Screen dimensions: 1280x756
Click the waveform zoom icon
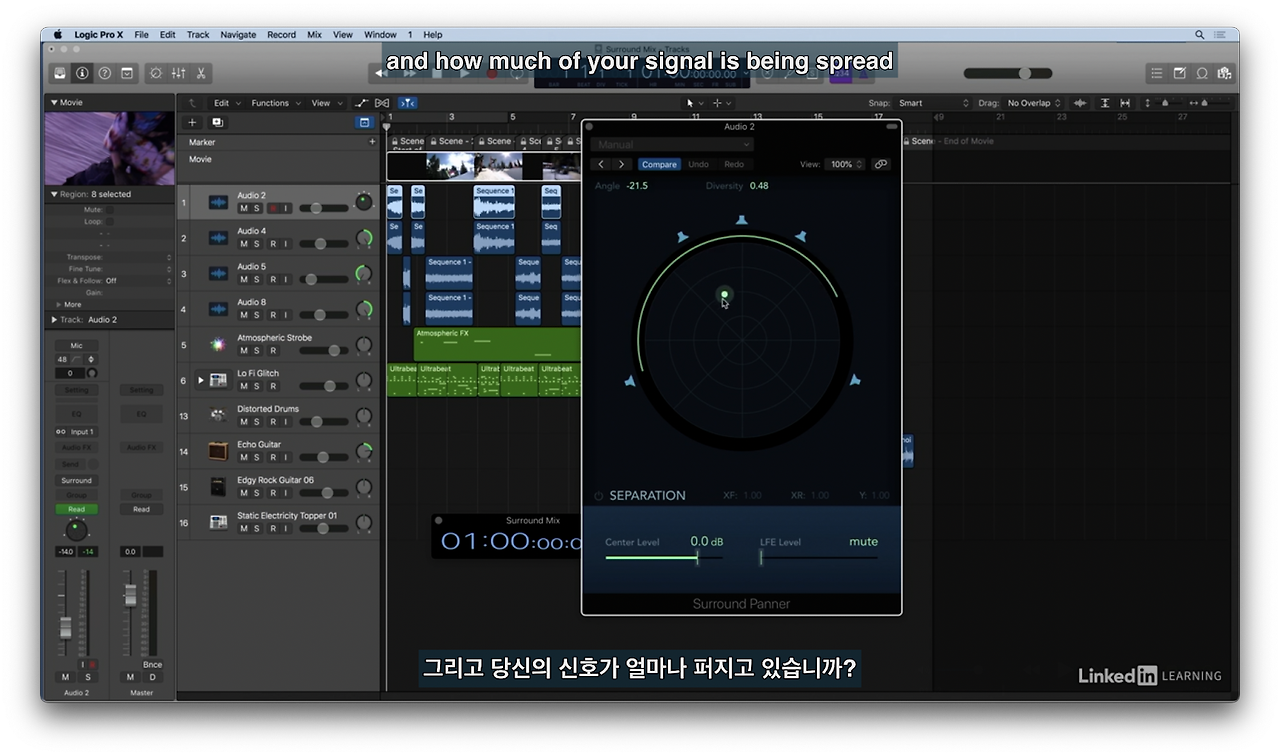tap(1081, 103)
